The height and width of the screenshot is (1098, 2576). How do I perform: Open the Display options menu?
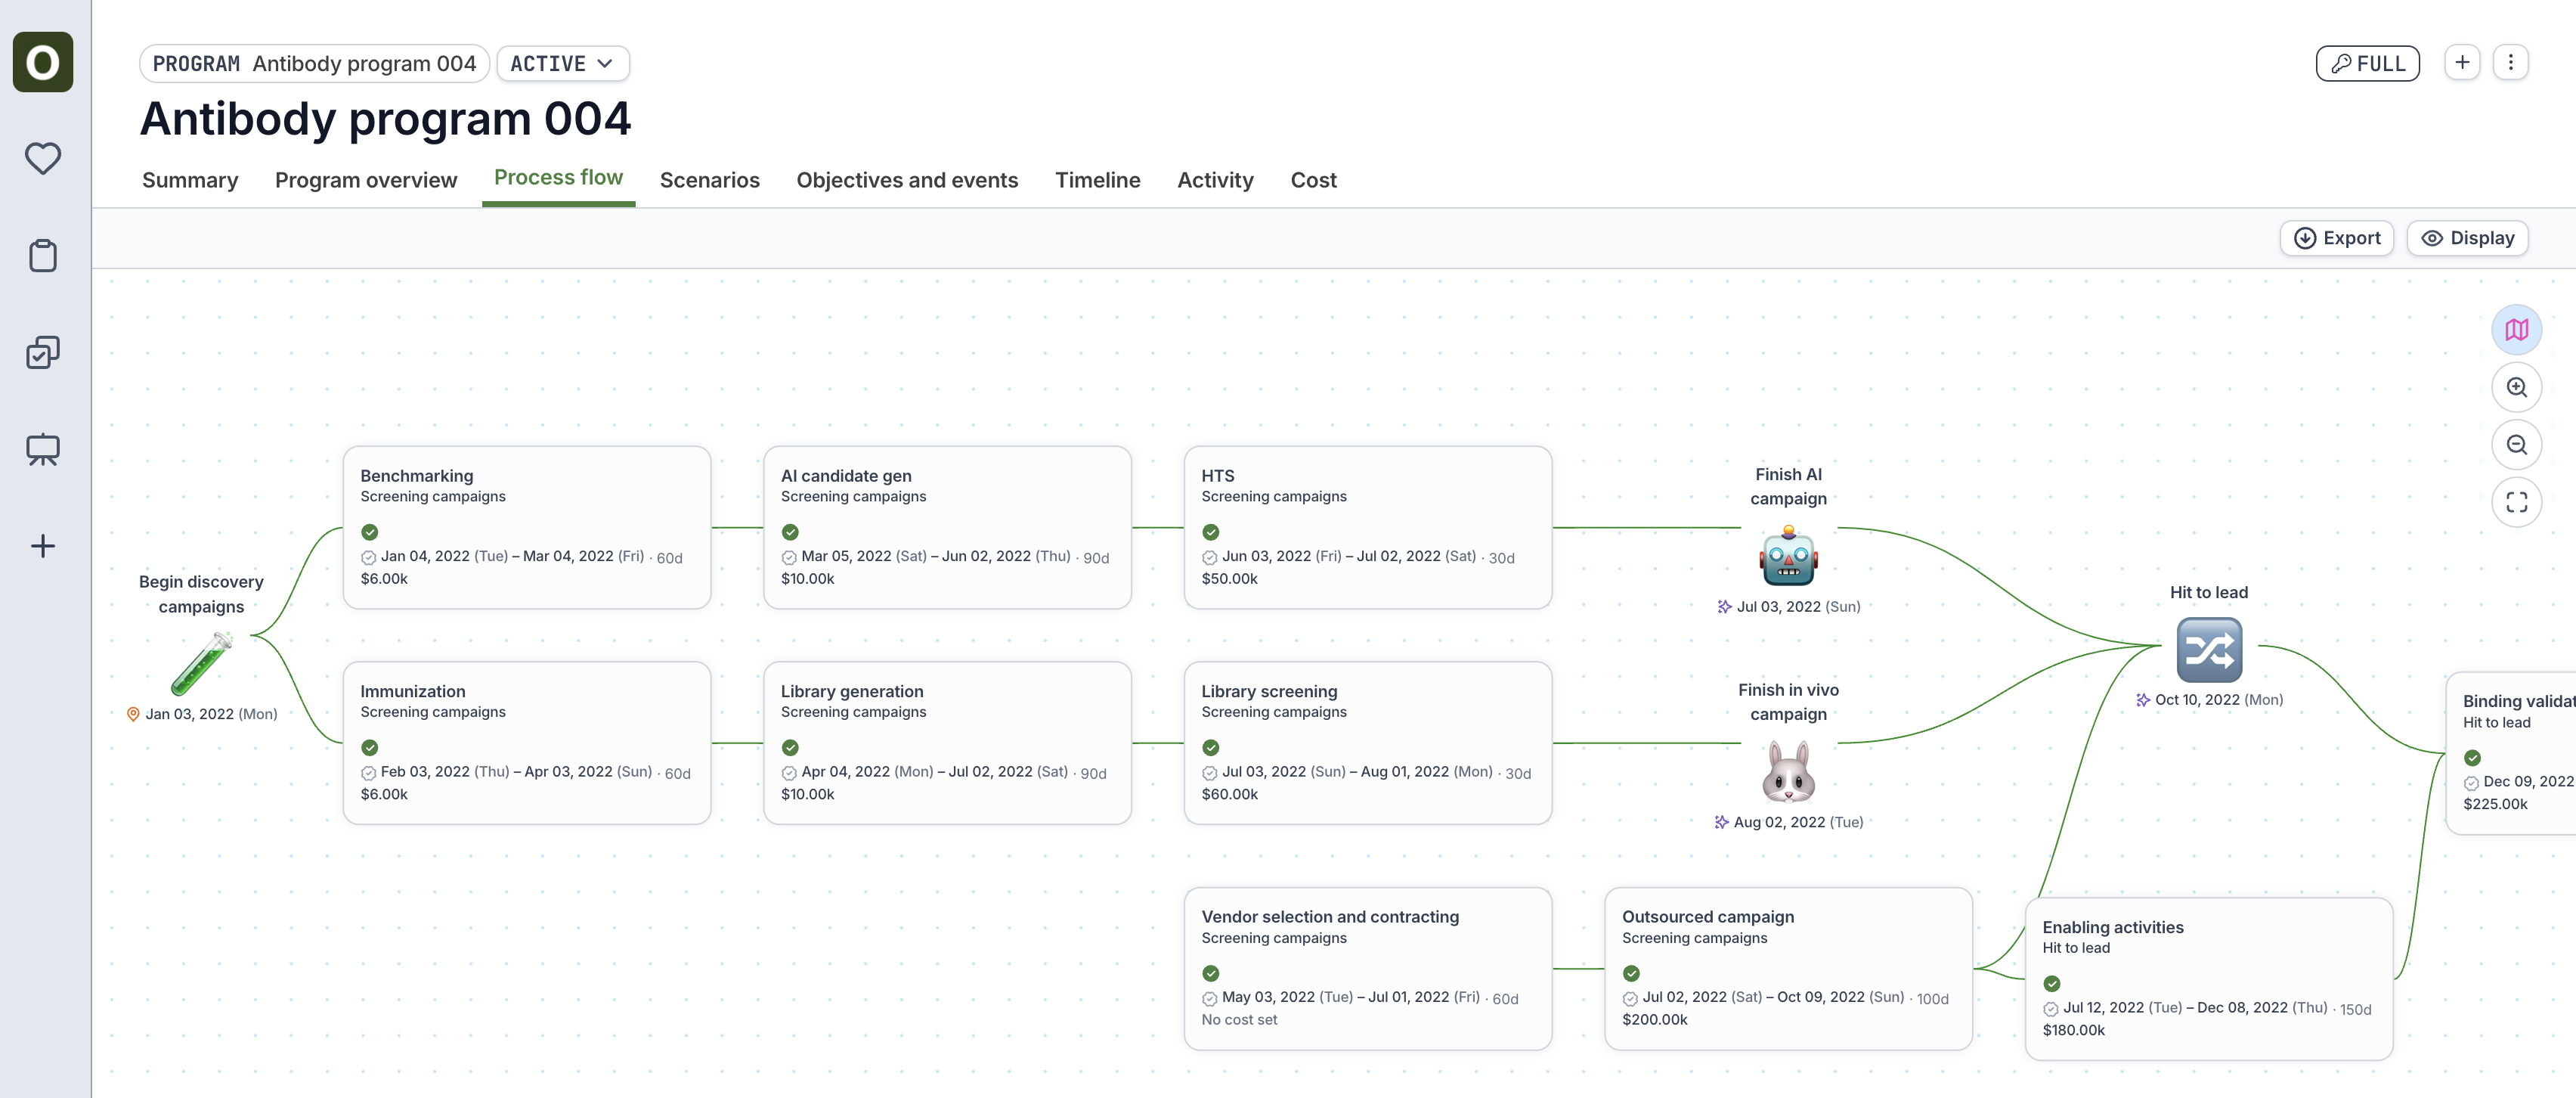(x=2467, y=238)
